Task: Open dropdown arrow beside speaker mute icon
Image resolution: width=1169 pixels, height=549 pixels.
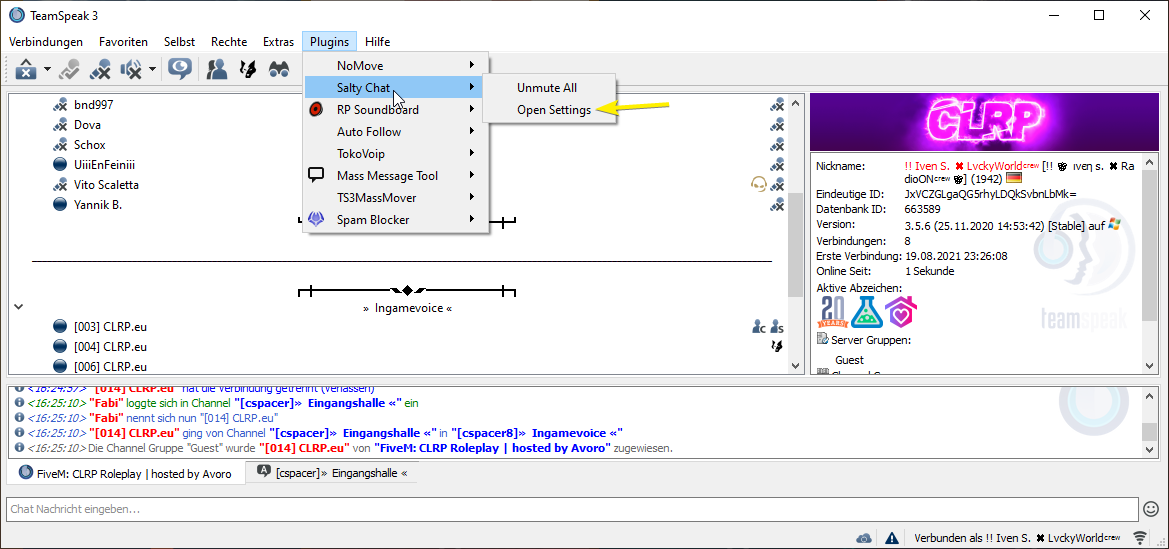Action: pos(152,70)
